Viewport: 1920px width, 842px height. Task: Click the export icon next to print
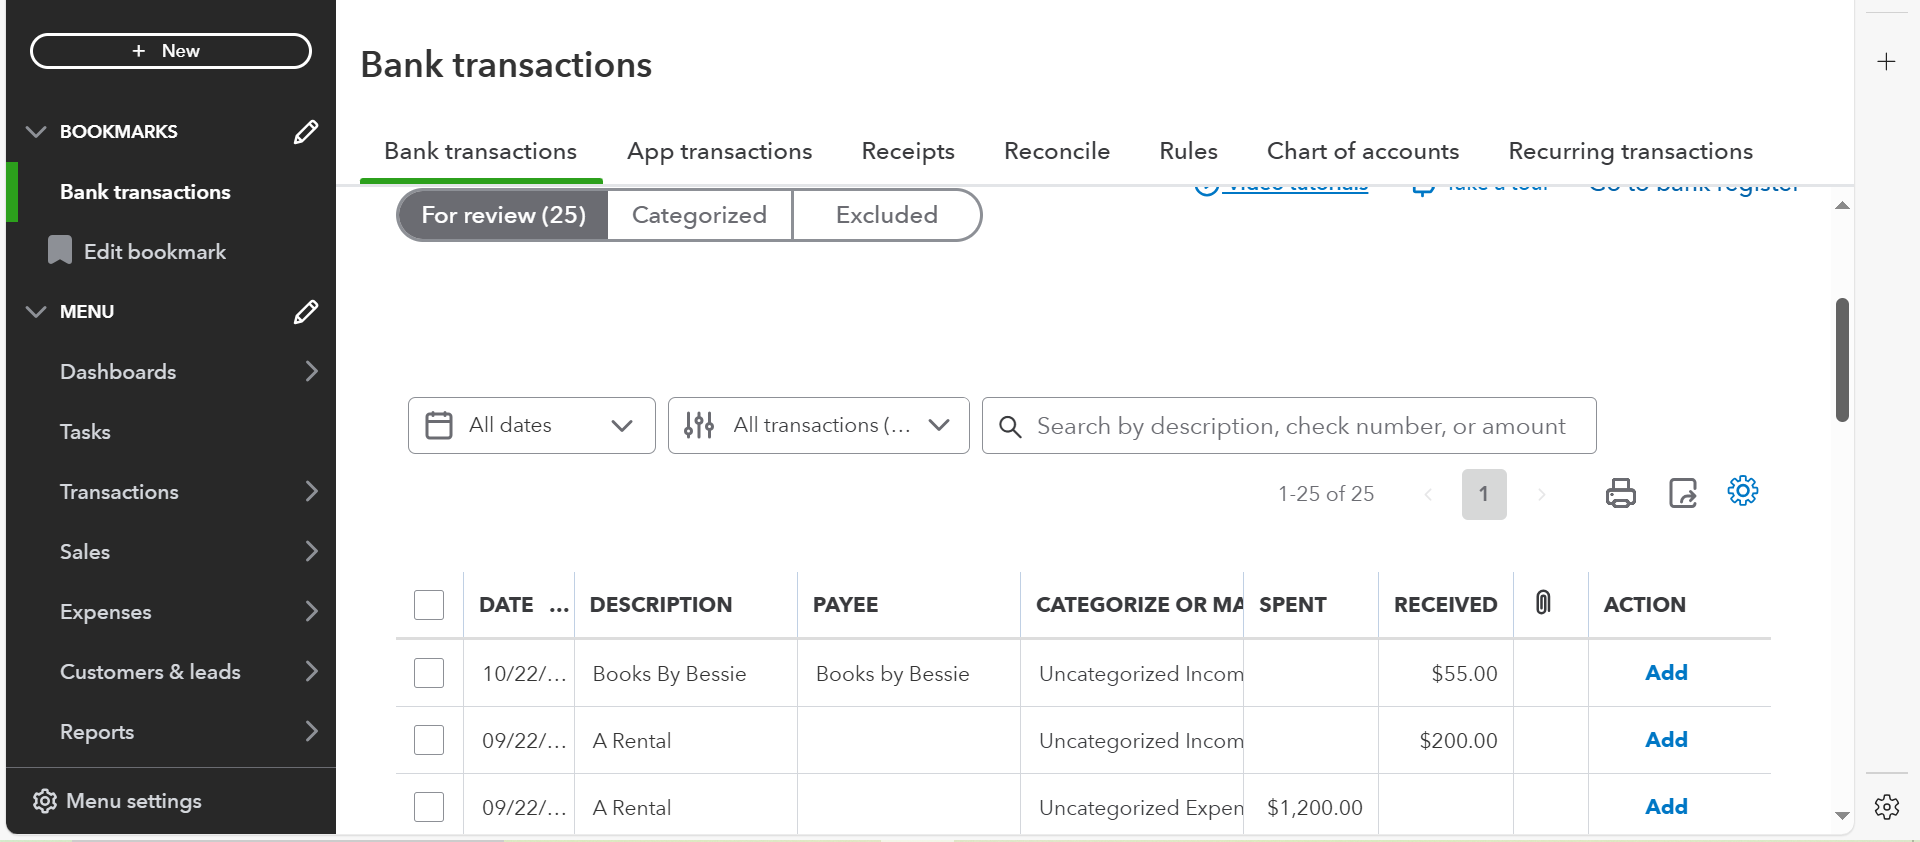tap(1682, 493)
